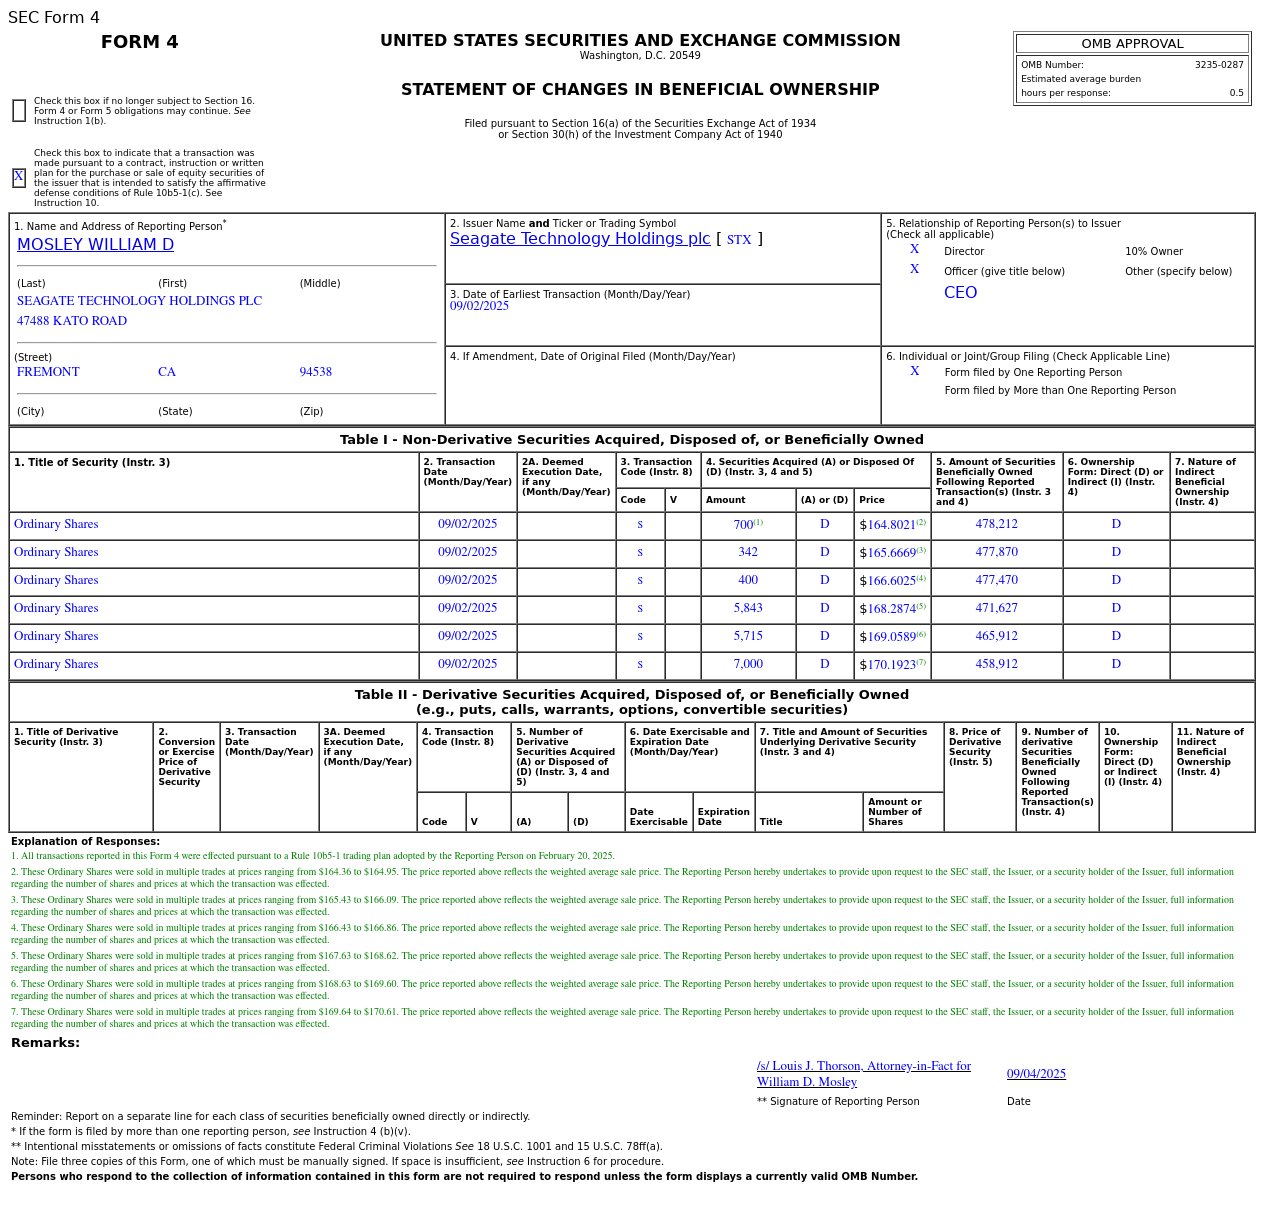Select the amount 342 in Table I

pos(748,552)
